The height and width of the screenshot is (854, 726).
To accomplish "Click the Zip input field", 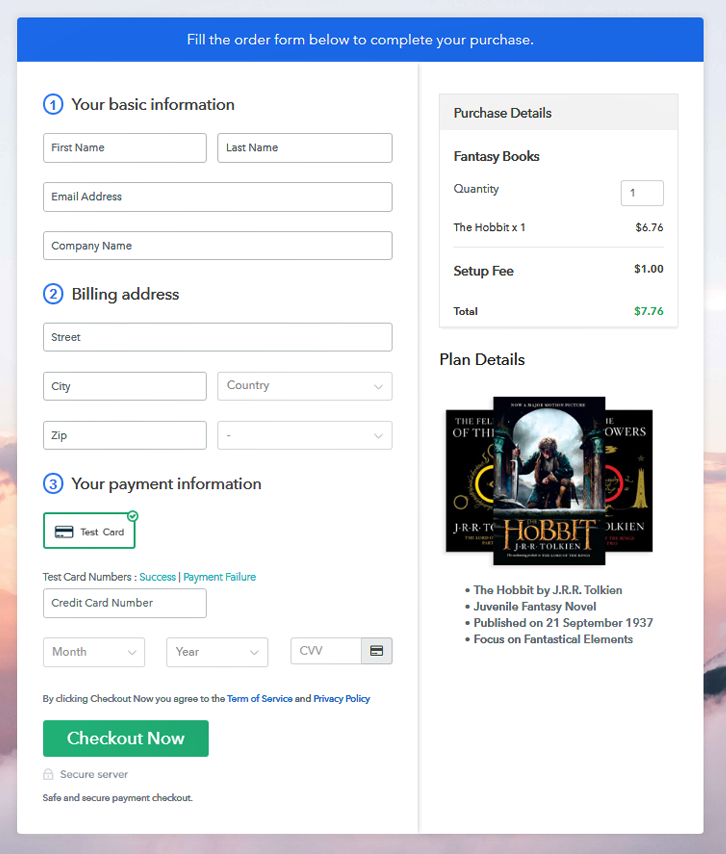I will coord(125,435).
